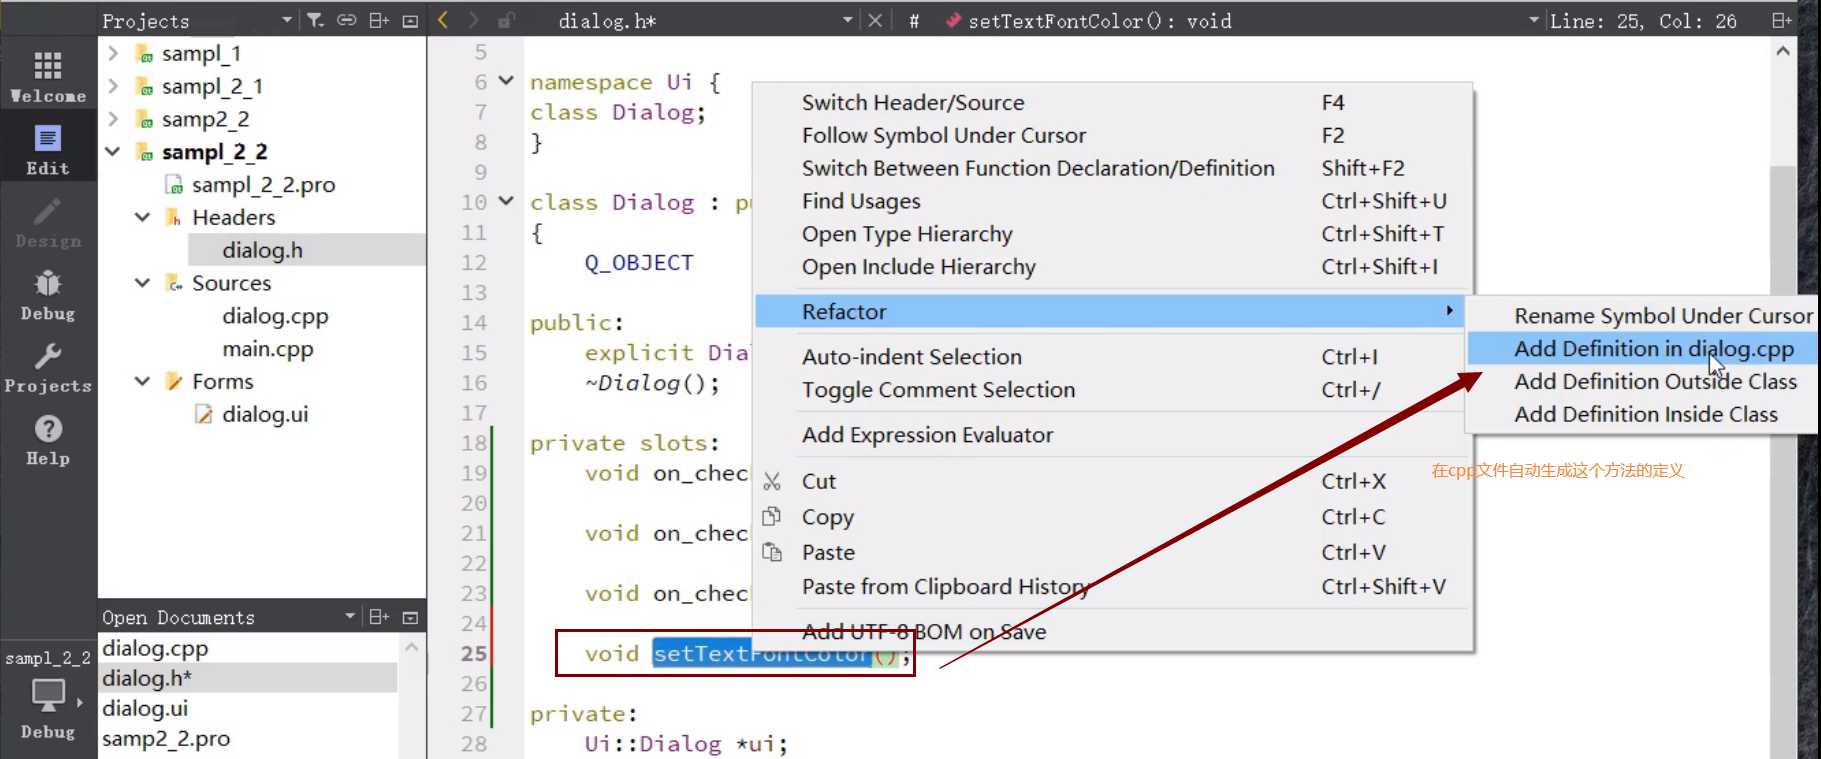The image size is (1821, 759).
Task: Close the dialog.h document with X button
Action: 875,20
